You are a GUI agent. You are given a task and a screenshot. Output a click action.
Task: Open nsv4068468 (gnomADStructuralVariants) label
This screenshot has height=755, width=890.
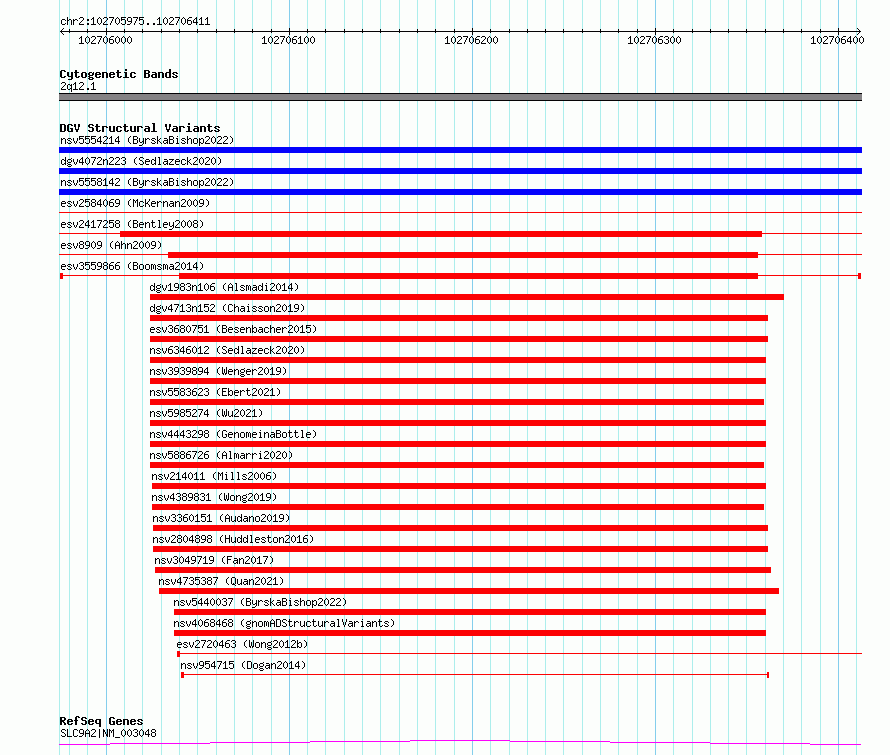(284, 623)
